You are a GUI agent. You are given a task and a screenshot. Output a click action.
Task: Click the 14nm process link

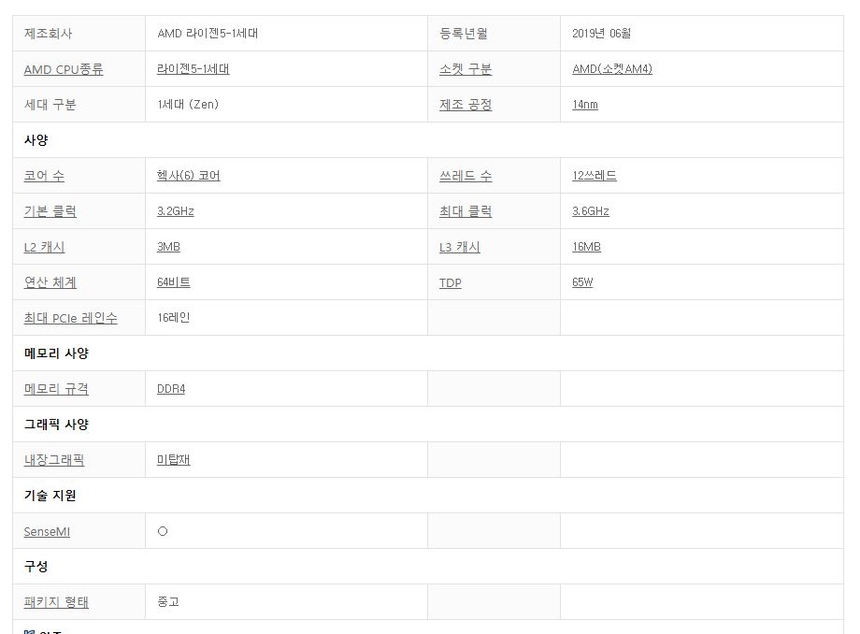click(x=585, y=105)
